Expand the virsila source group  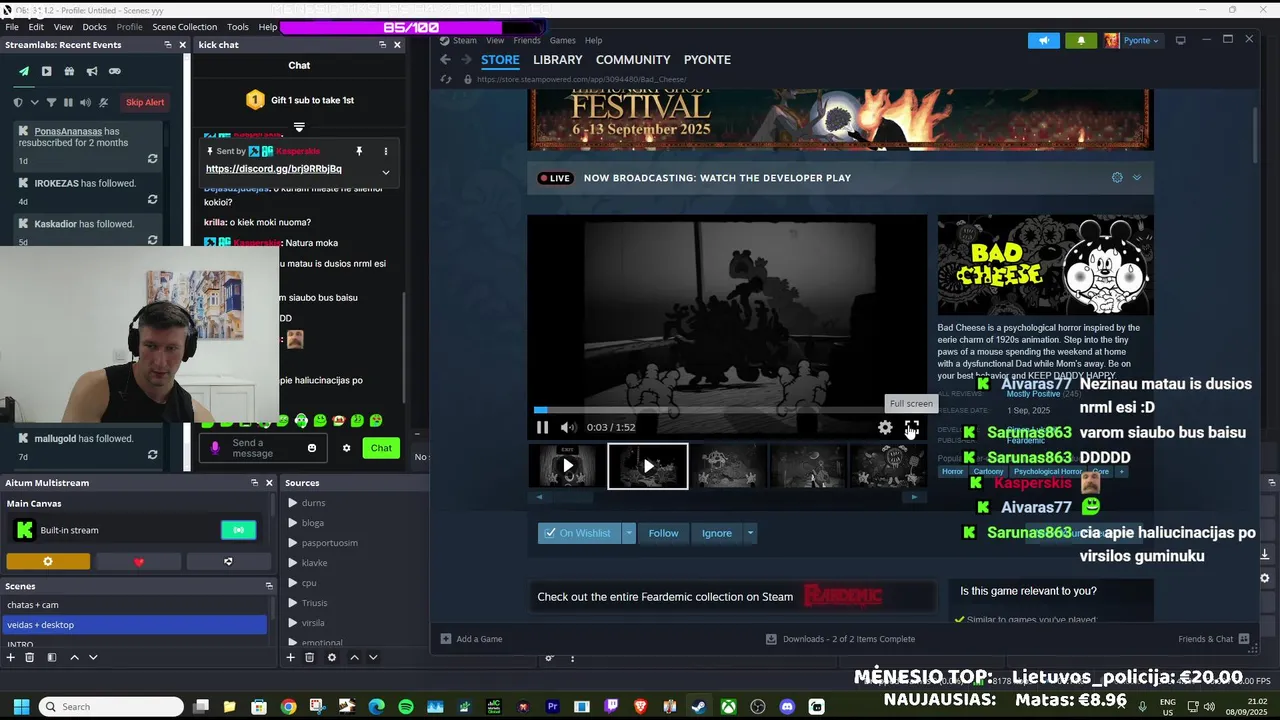pos(292,623)
